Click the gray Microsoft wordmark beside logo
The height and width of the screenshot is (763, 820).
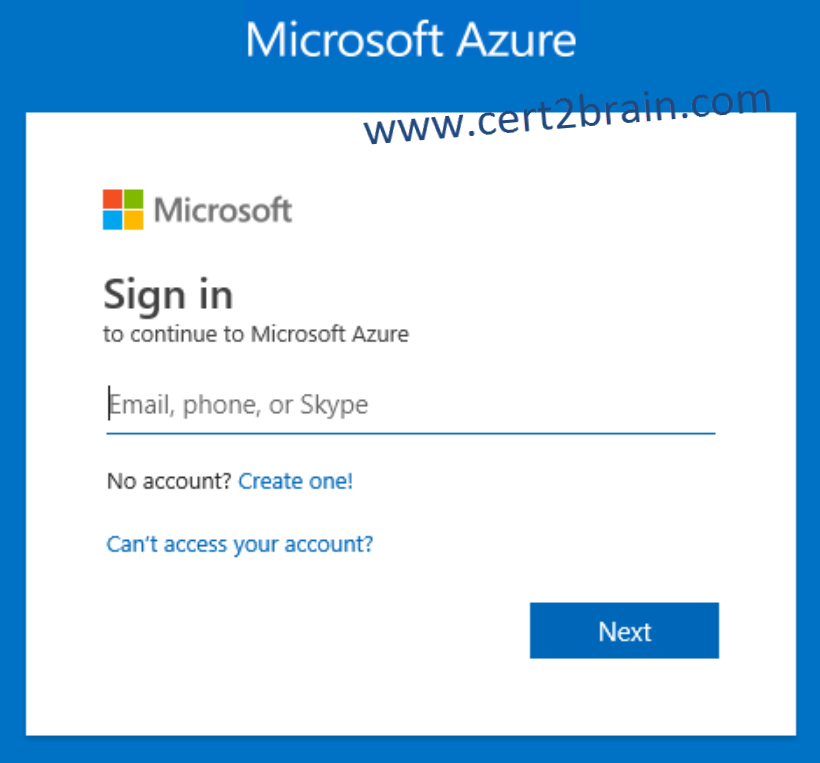click(x=223, y=210)
